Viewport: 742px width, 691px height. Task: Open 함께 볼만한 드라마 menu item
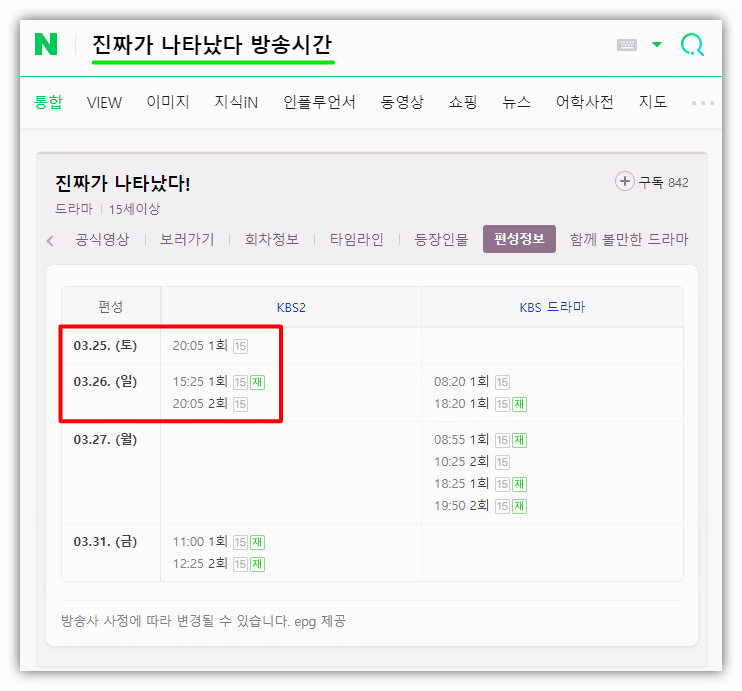pos(629,239)
